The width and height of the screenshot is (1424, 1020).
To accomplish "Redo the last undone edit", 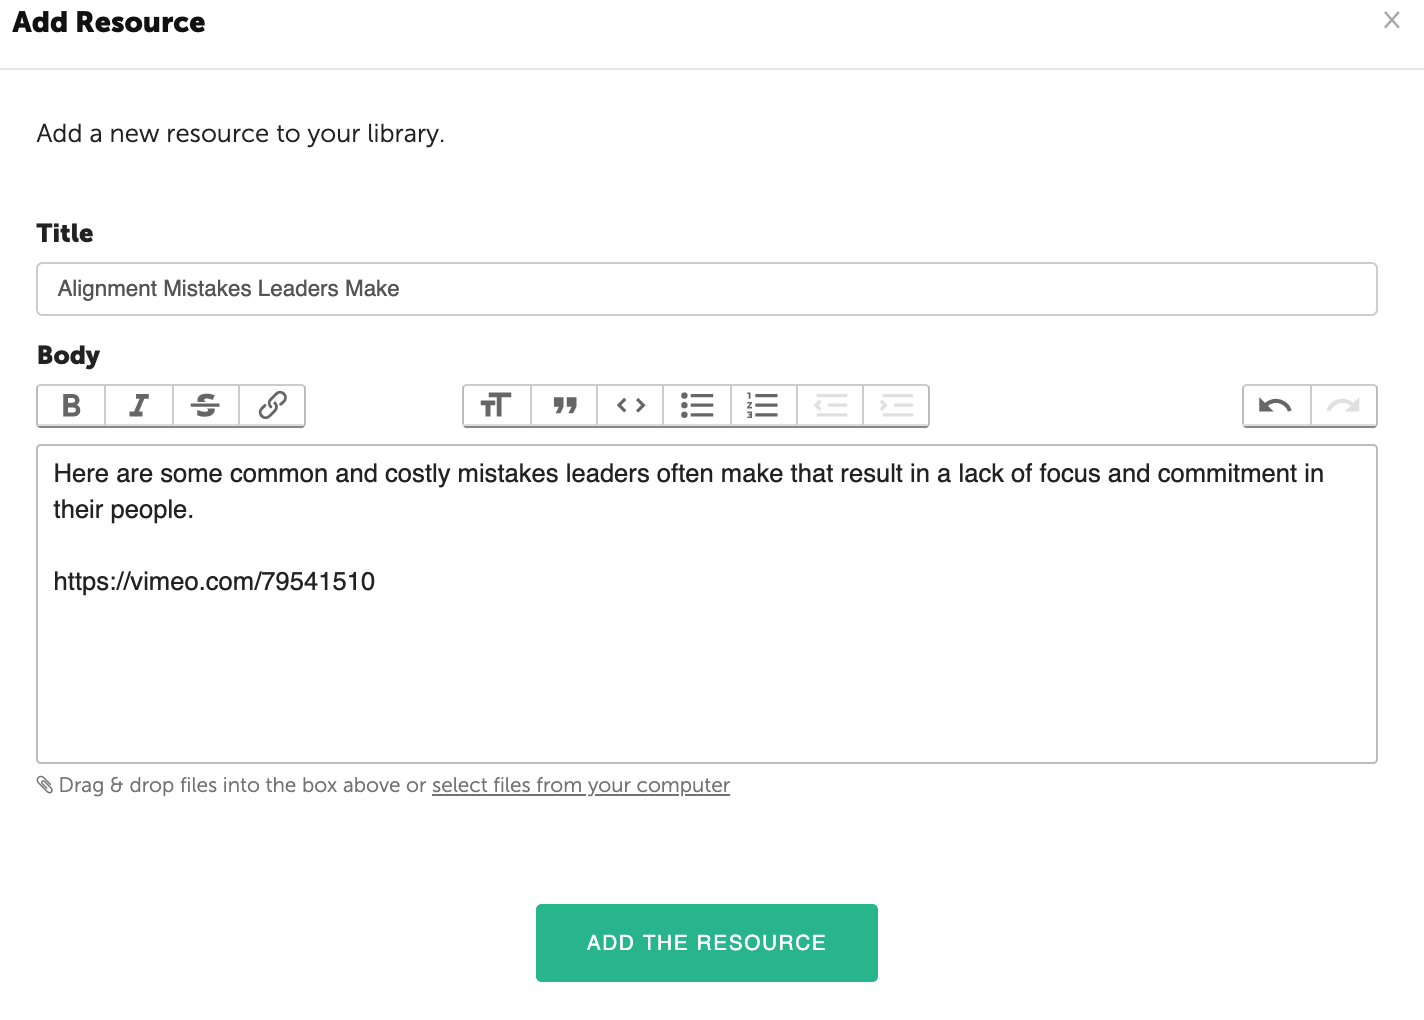I will 1343,405.
